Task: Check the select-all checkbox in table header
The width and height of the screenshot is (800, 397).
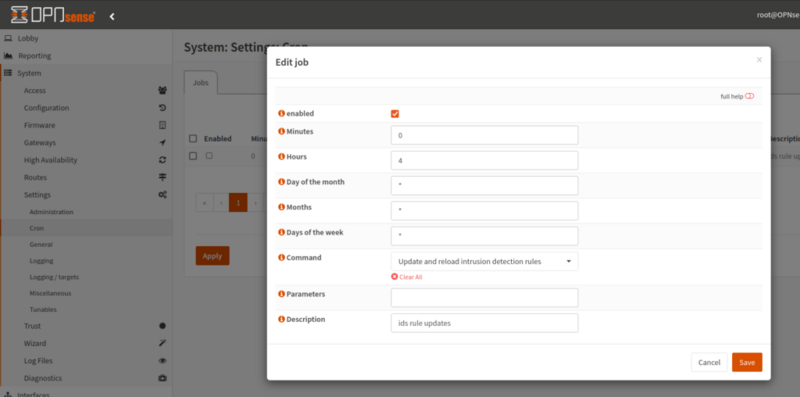Action: tap(193, 138)
